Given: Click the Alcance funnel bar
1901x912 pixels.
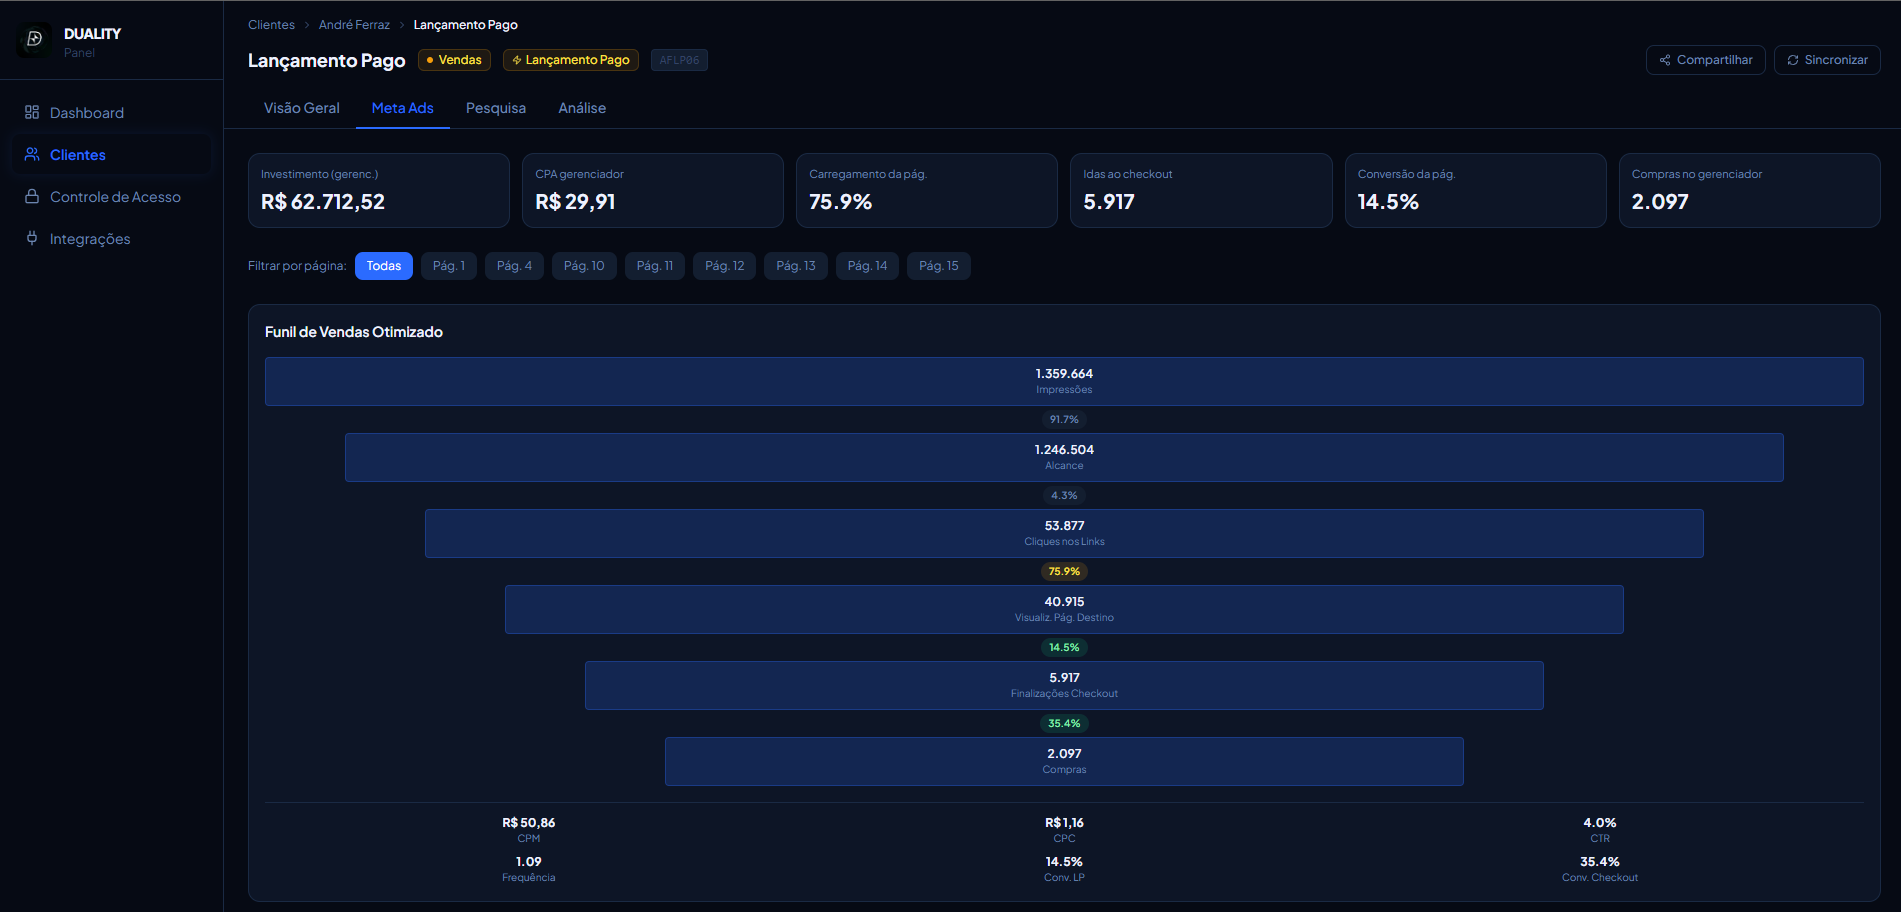Looking at the screenshot, I should (x=1064, y=457).
